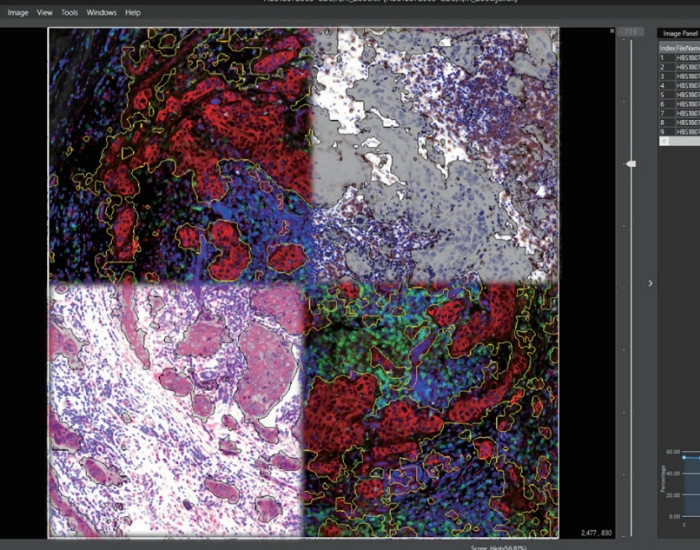Image resolution: width=700 pixels, height=550 pixels.
Task: Expand the side panel with the chevron arrow
Action: point(650,283)
